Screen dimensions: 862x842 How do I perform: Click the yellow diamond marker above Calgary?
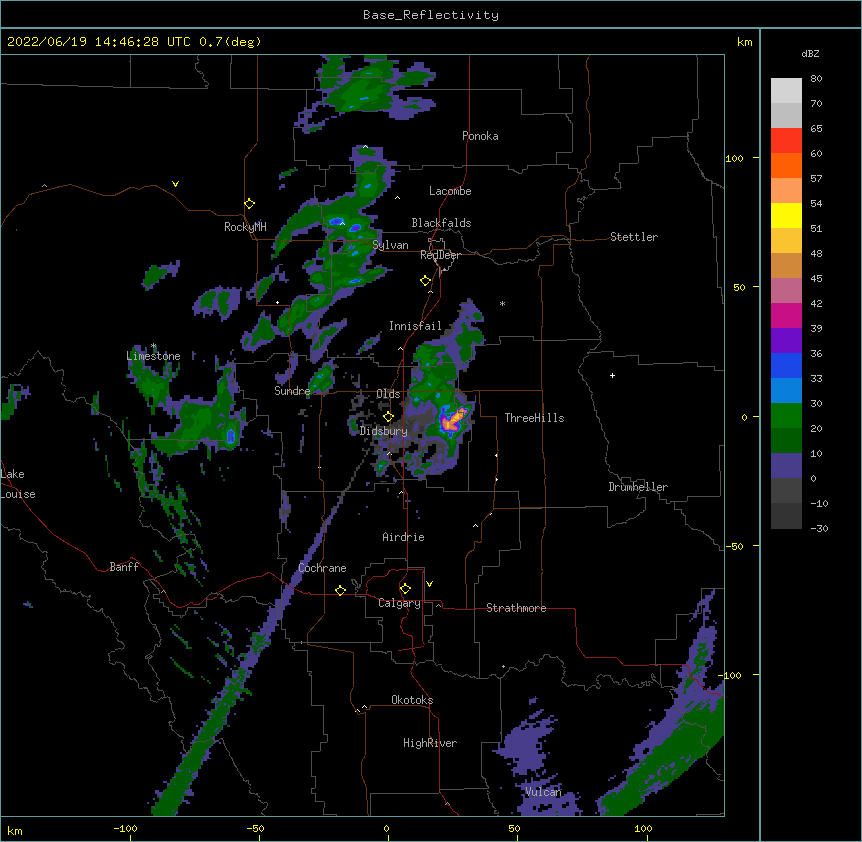click(405, 589)
